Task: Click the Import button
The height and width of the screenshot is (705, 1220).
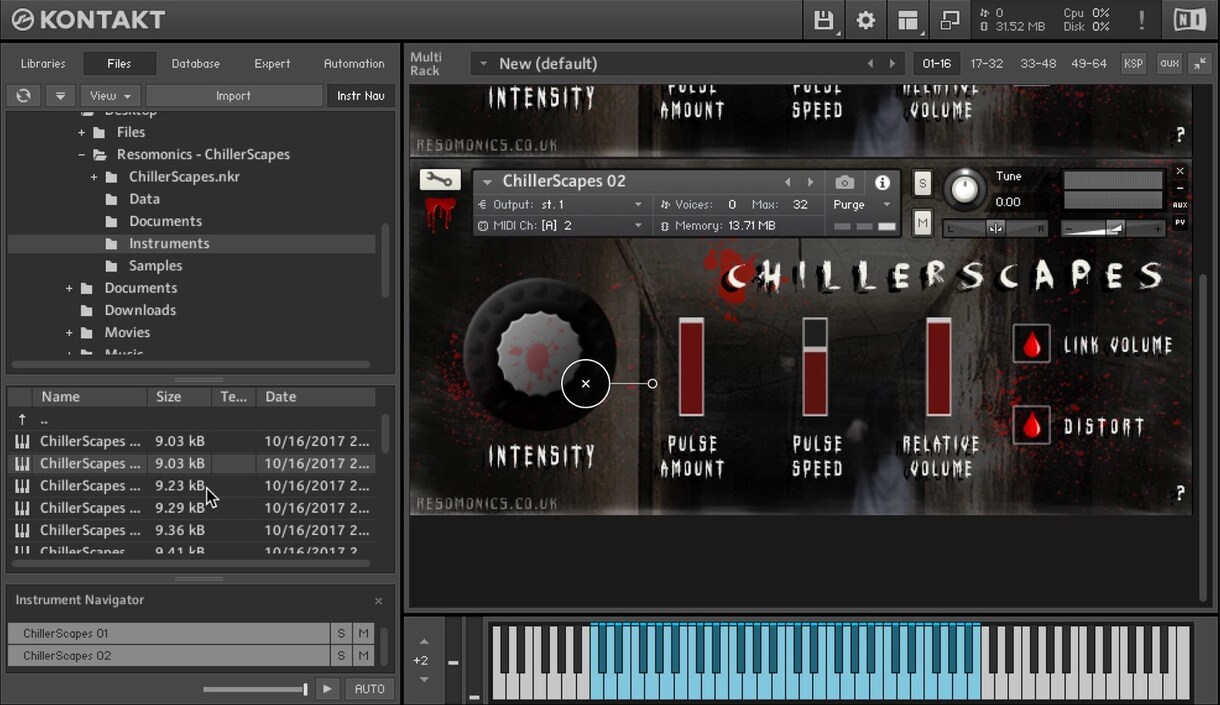Action: tap(234, 95)
